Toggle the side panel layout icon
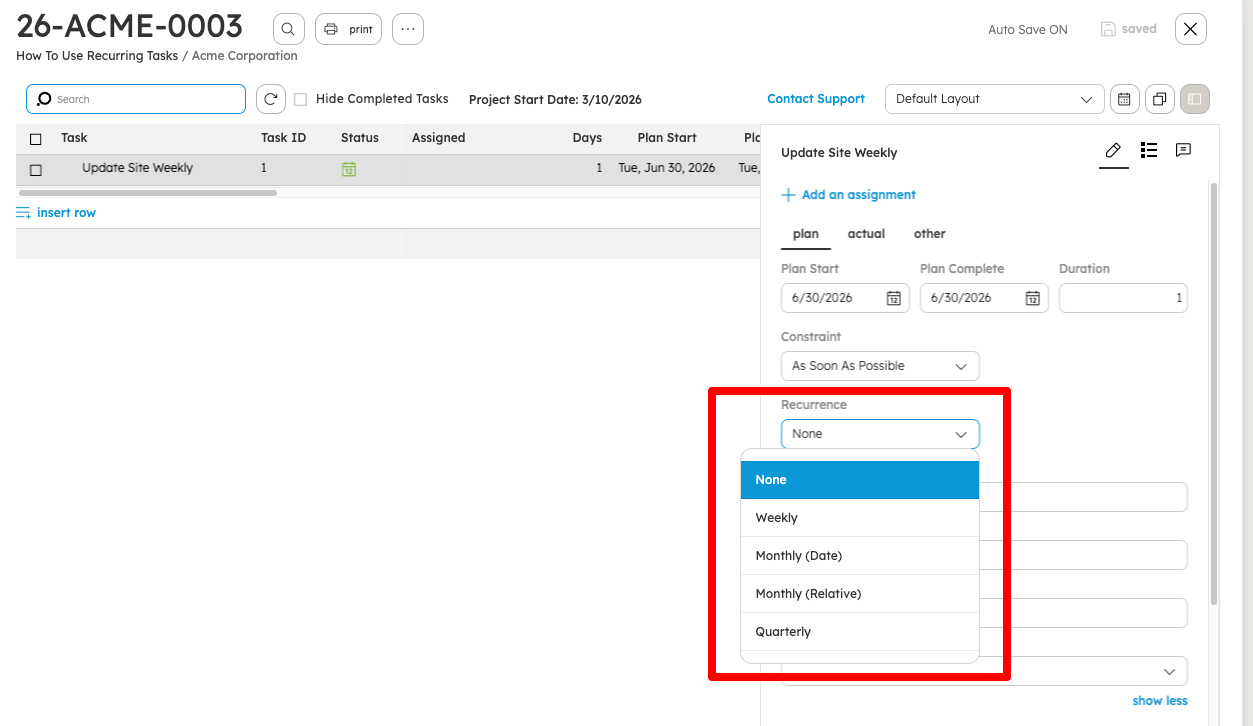Viewport: 1253px width, 726px height. point(1195,99)
